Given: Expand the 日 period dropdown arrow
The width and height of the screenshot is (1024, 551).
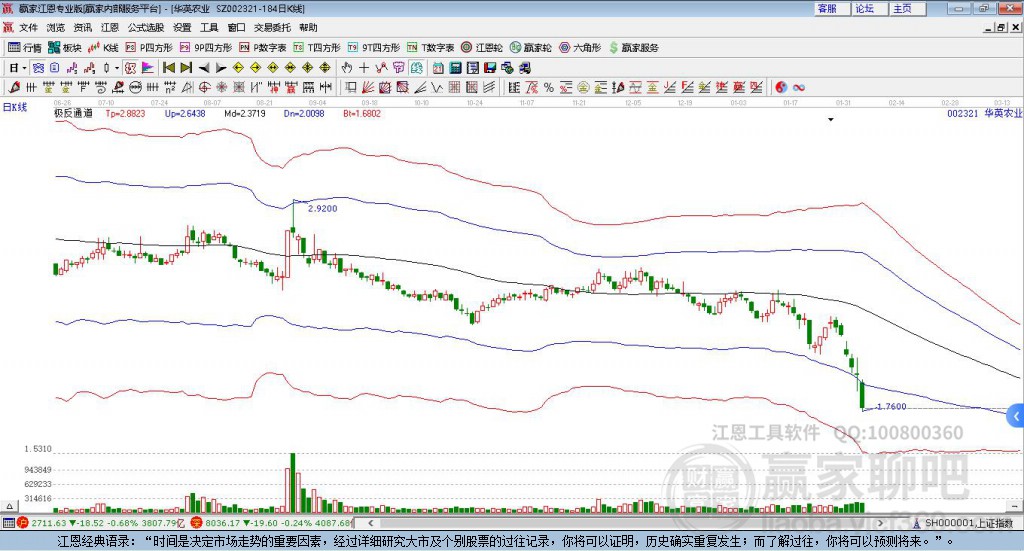Looking at the screenshot, I should 25,67.
